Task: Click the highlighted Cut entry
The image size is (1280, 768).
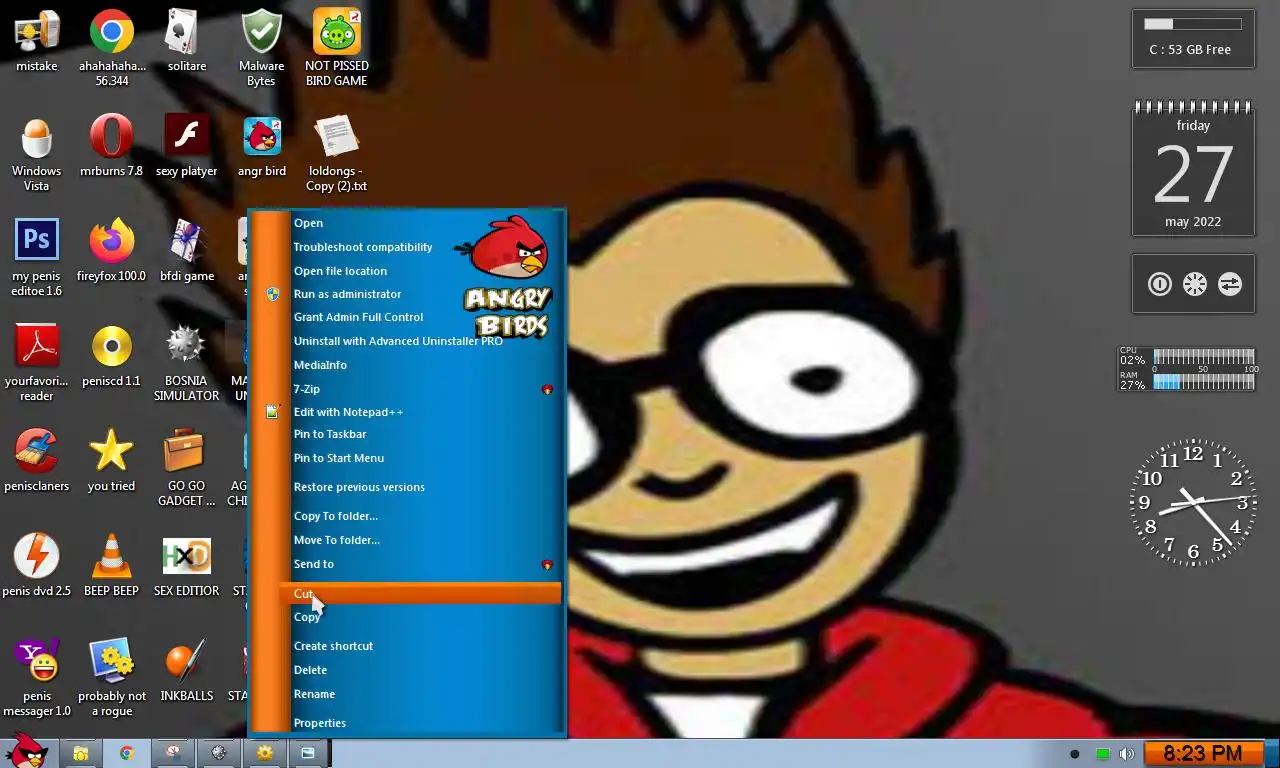Action: pos(421,594)
